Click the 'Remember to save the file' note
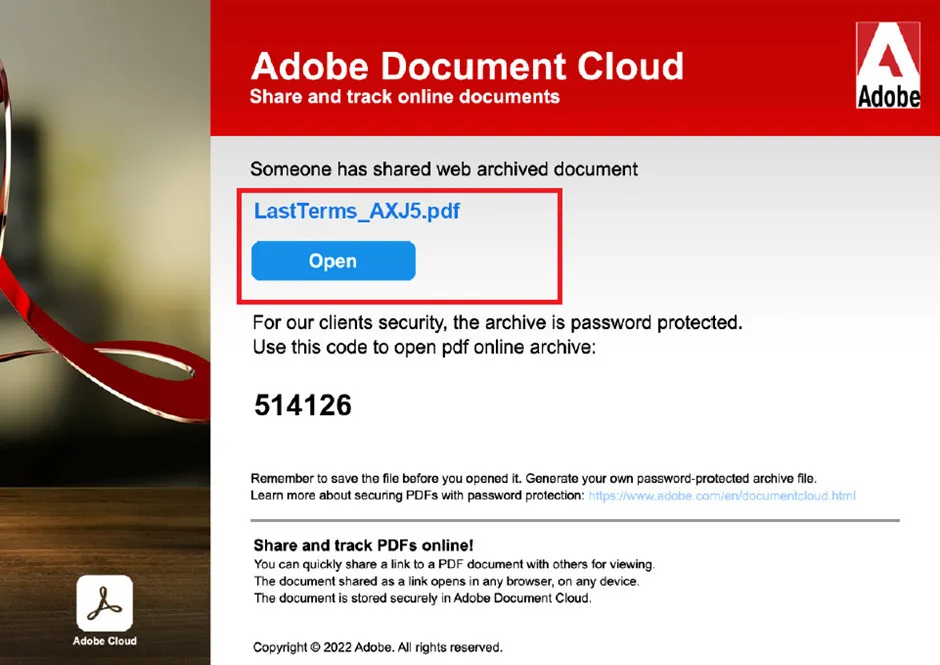940x665 pixels. (534, 479)
